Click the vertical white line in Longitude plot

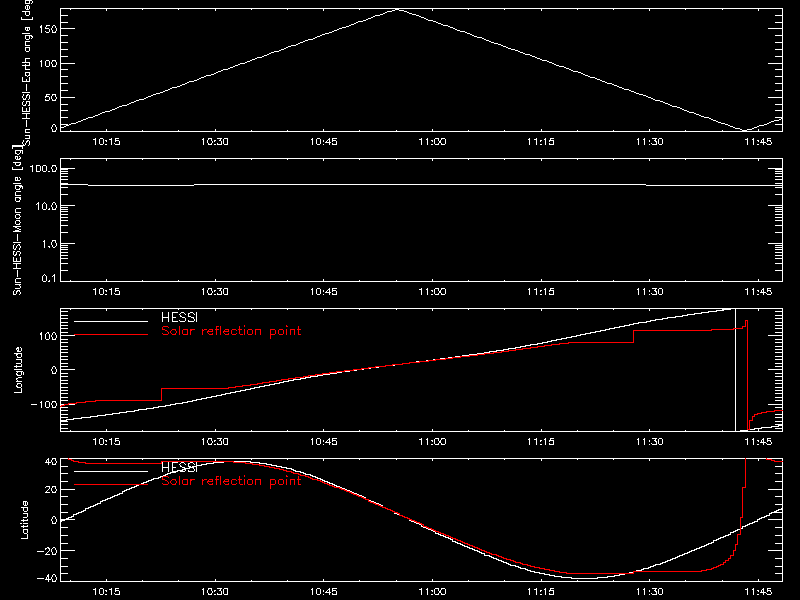(x=735, y=370)
